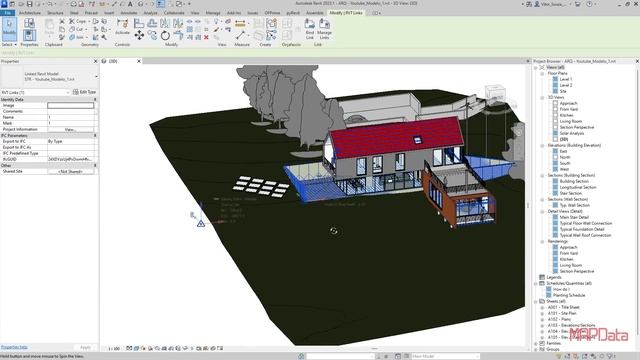
Task: Collapse the Elevations (Building Elevation) node
Action: tap(542, 145)
